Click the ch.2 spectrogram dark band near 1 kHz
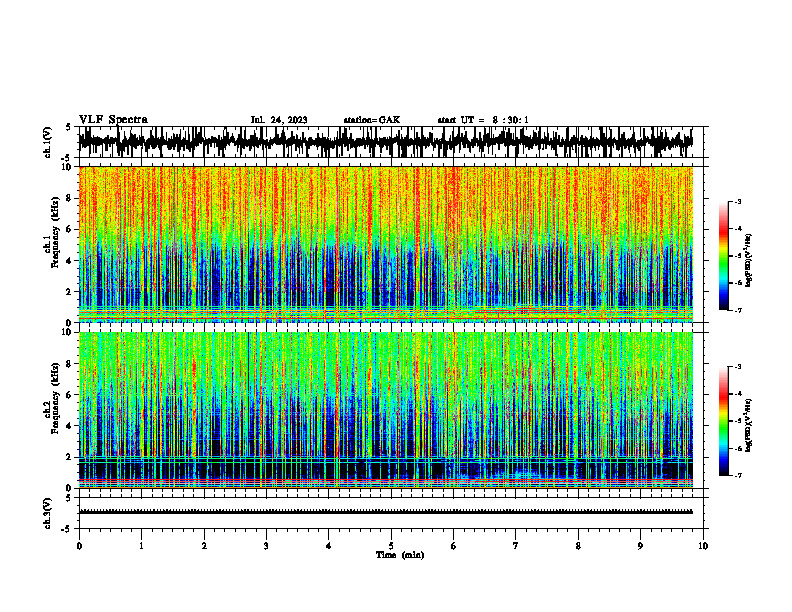792x612 pixels. click(x=385, y=470)
